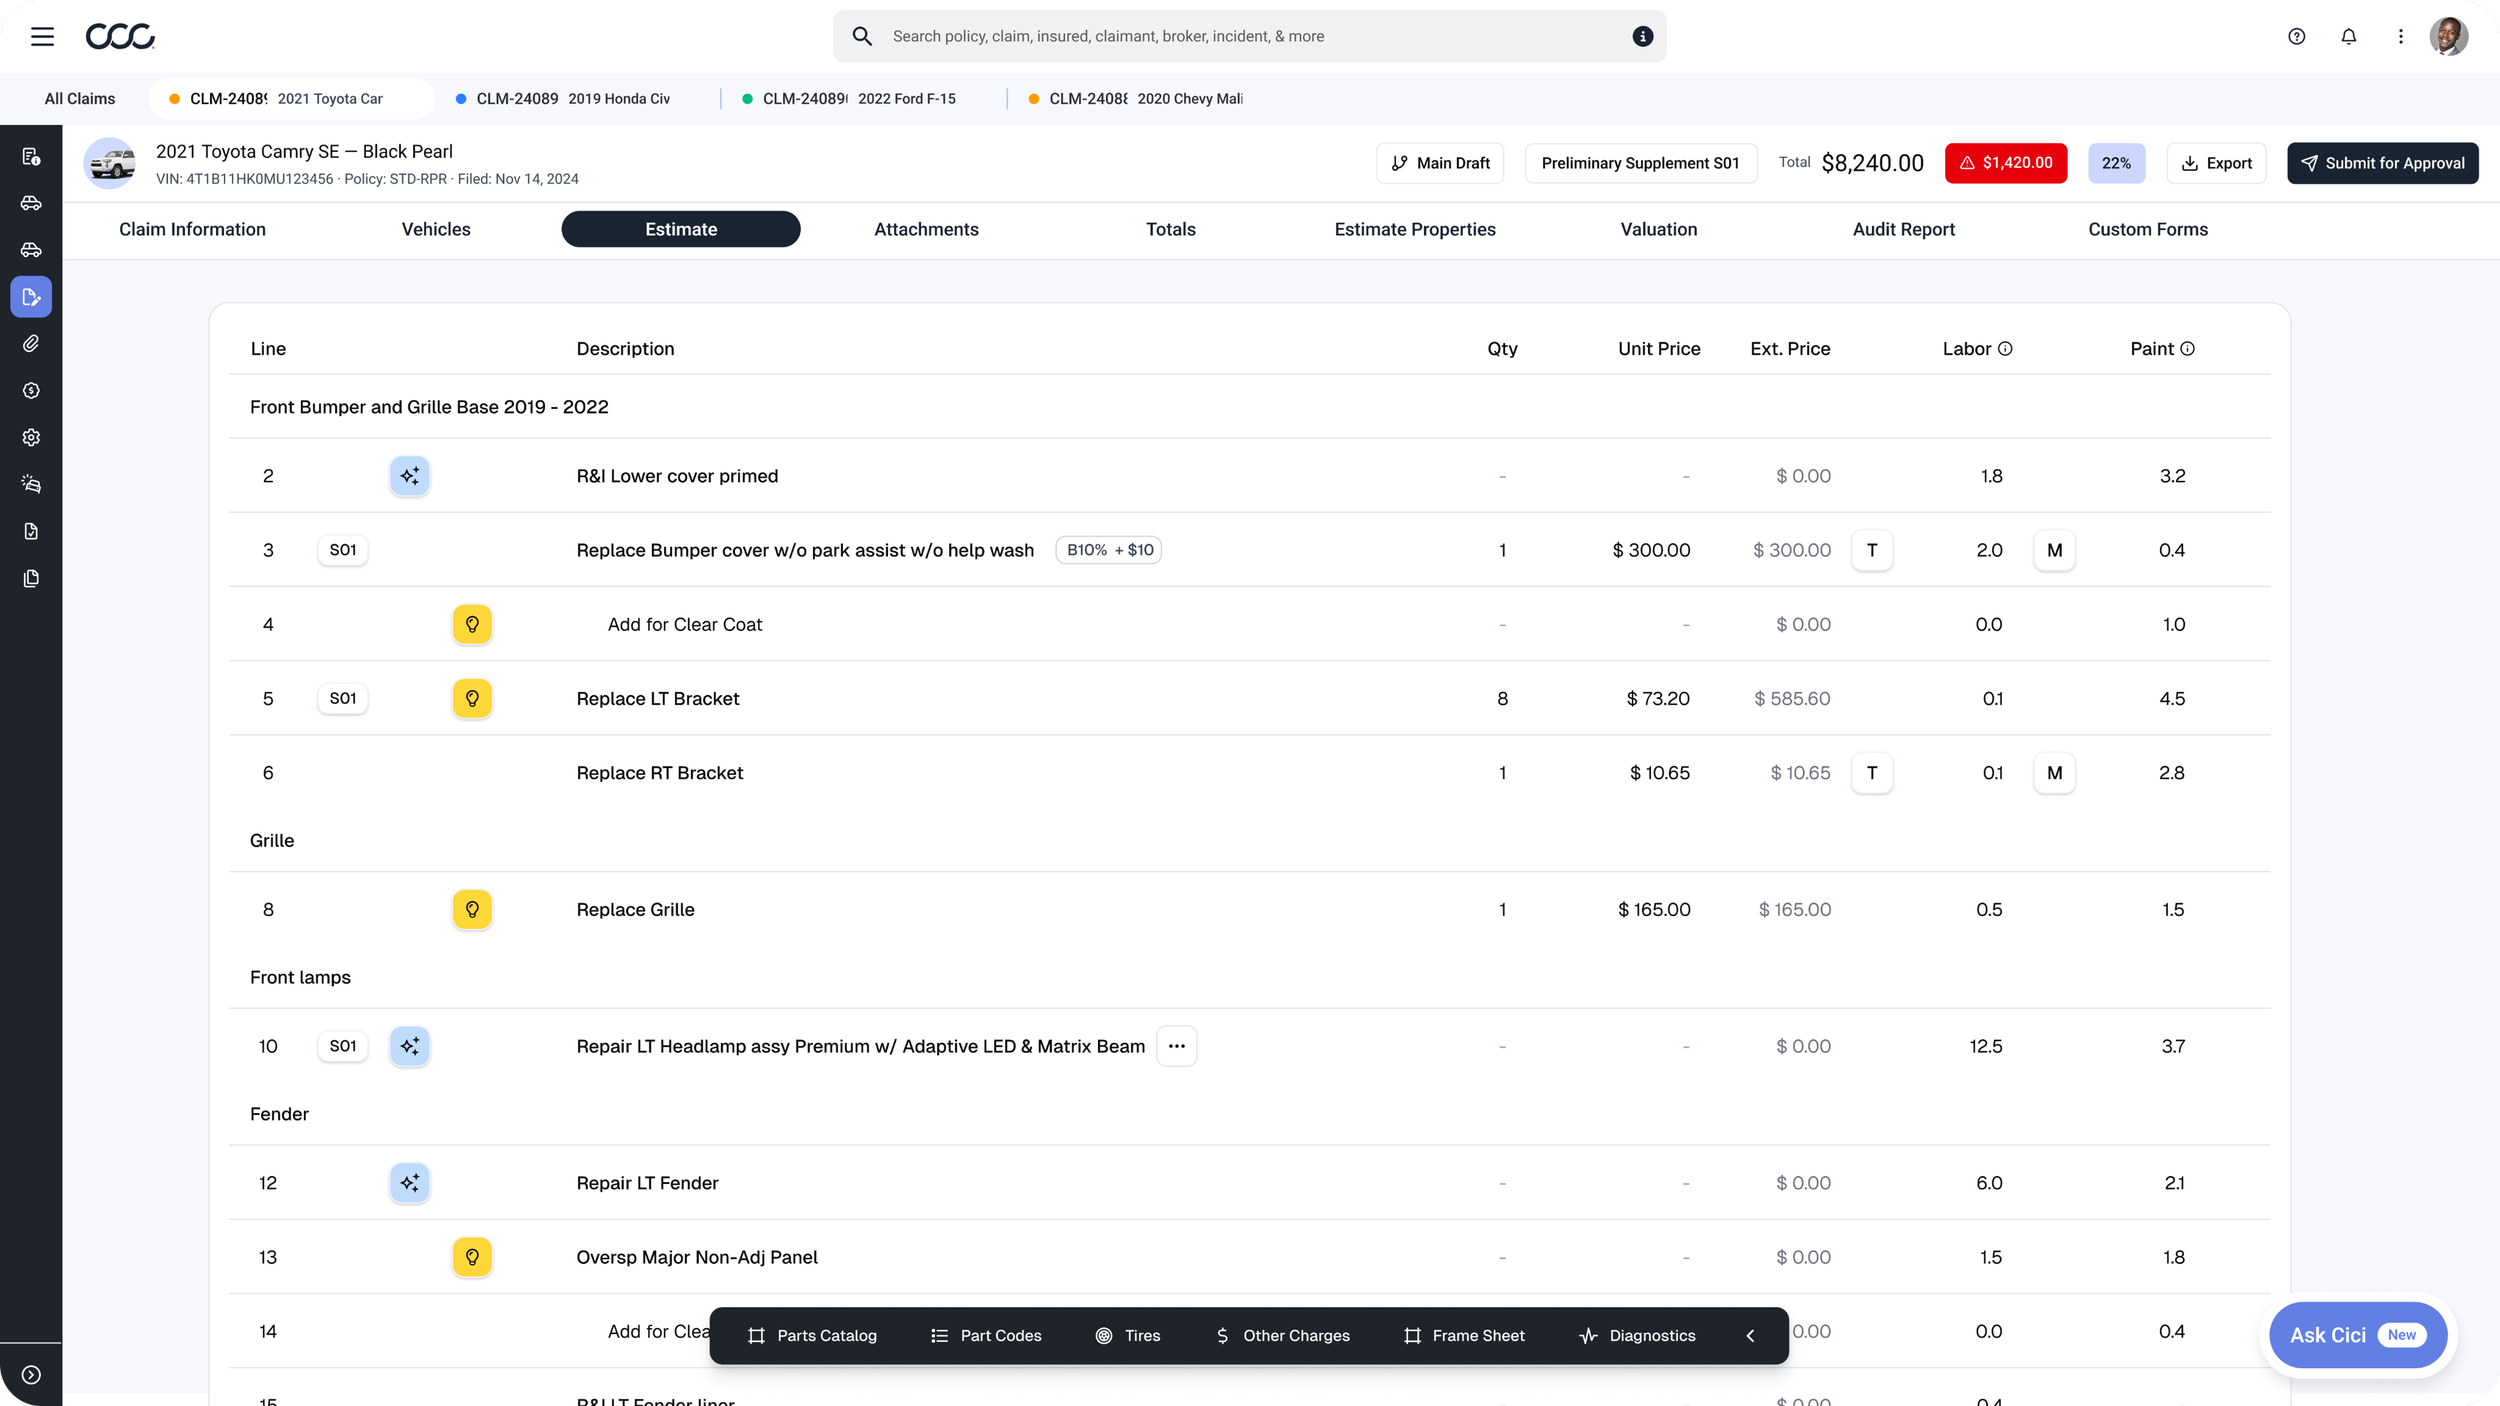Open Ask Cici assistant
The height and width of the screenshot is (1406, 2500).
[2358, 1335]
